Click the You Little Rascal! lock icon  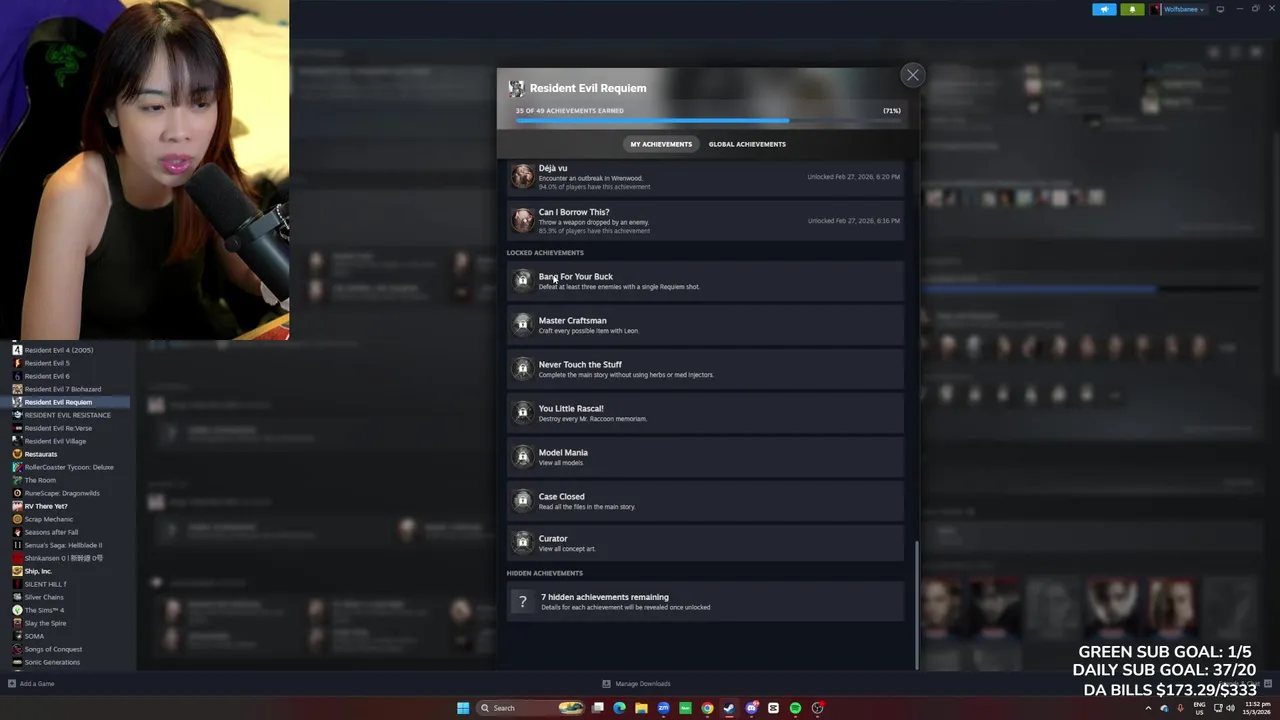[x=522, y=413]
